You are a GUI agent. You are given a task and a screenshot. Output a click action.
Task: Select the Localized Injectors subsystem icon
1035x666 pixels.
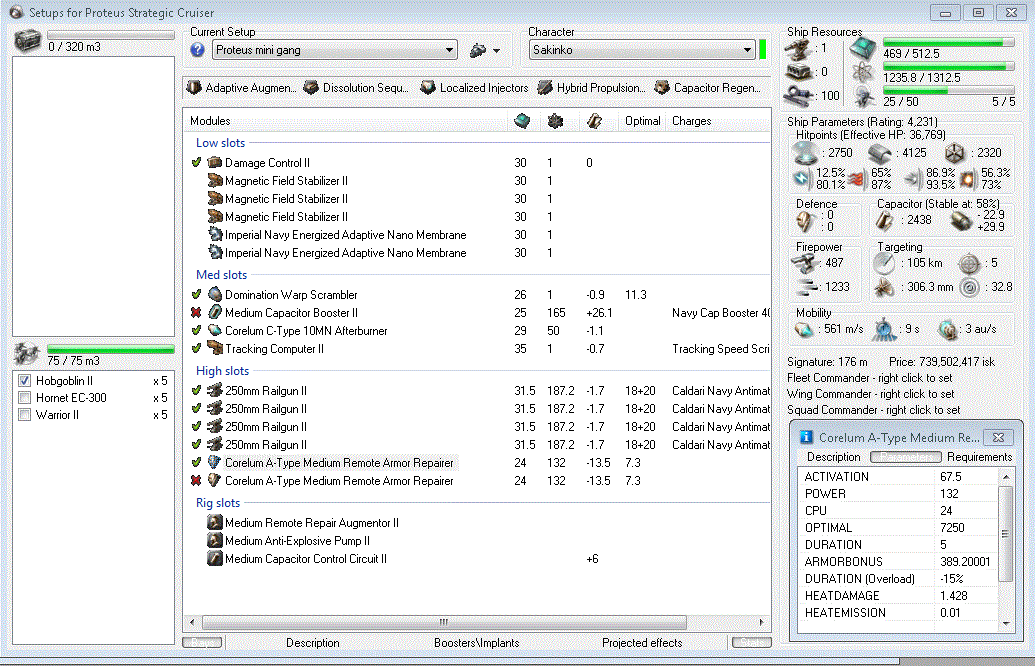428,88
